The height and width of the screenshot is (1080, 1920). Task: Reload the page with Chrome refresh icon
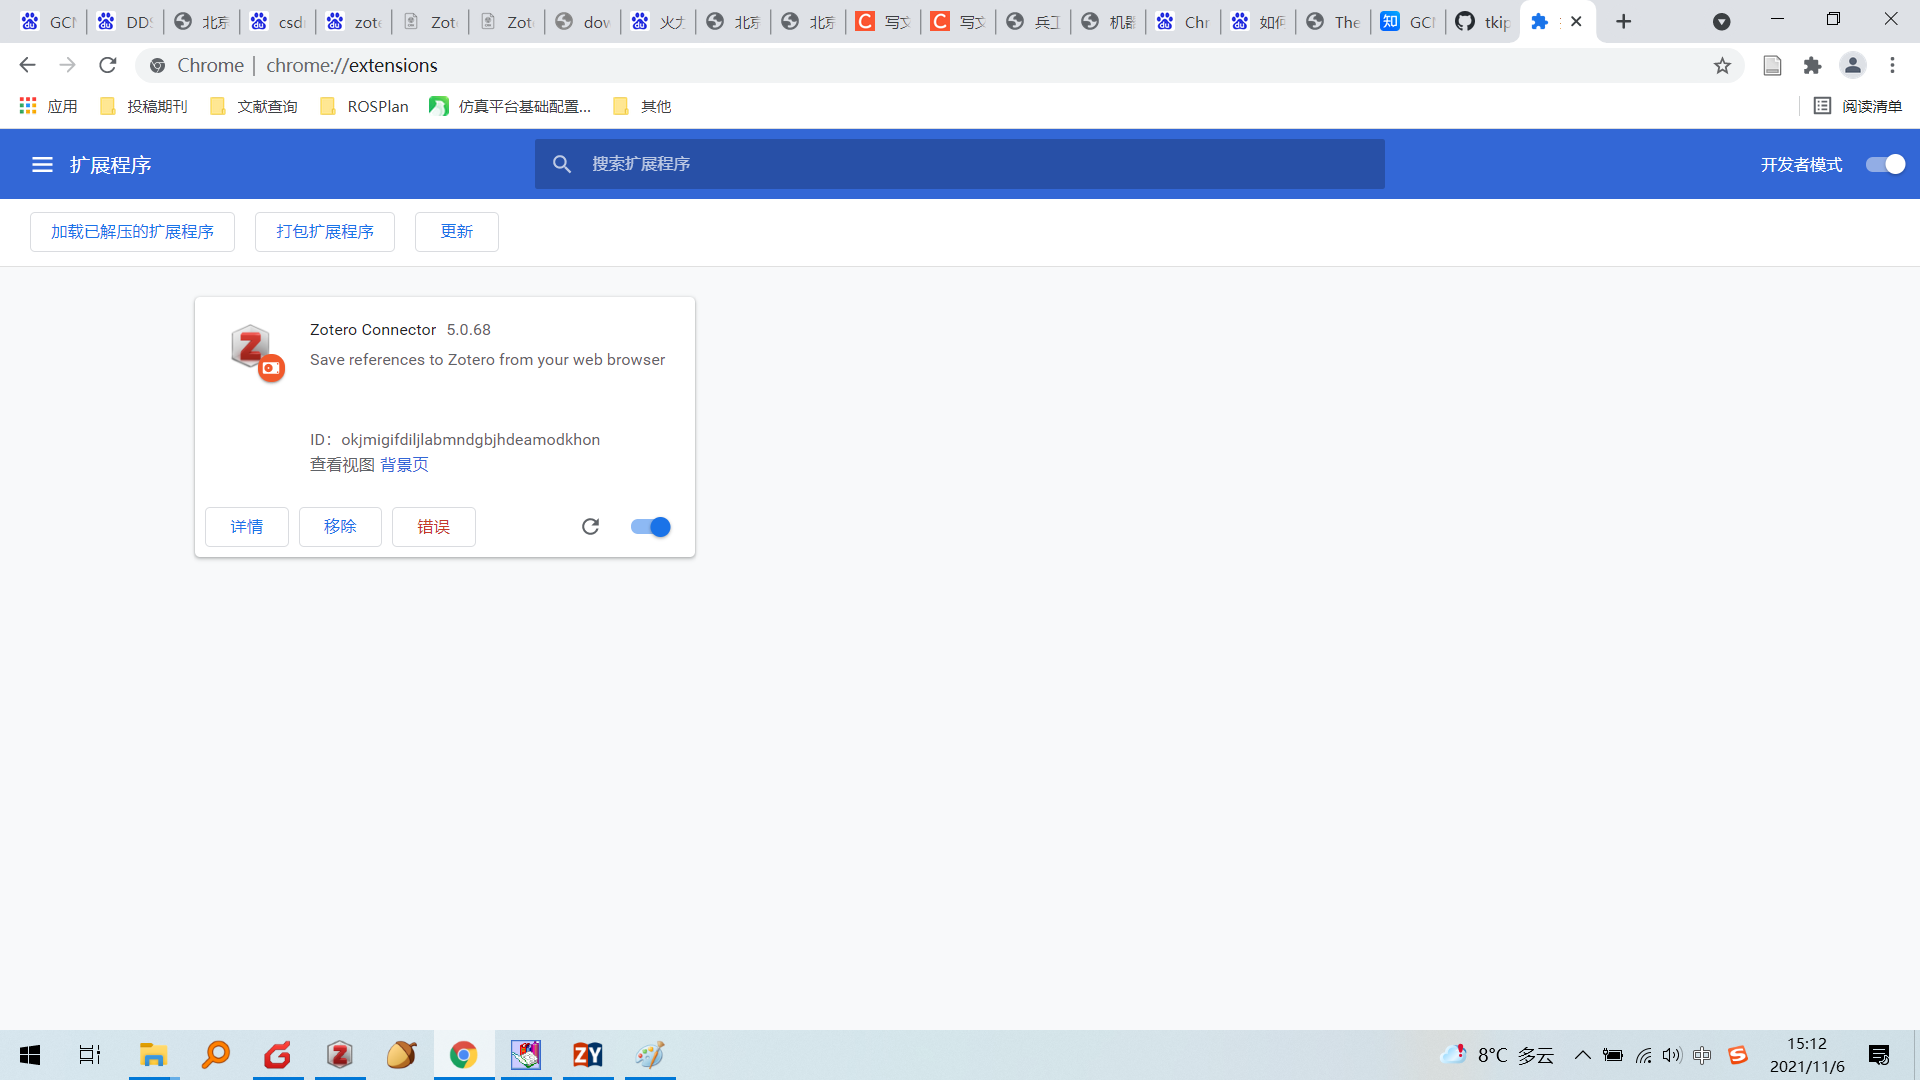(108, 65)
